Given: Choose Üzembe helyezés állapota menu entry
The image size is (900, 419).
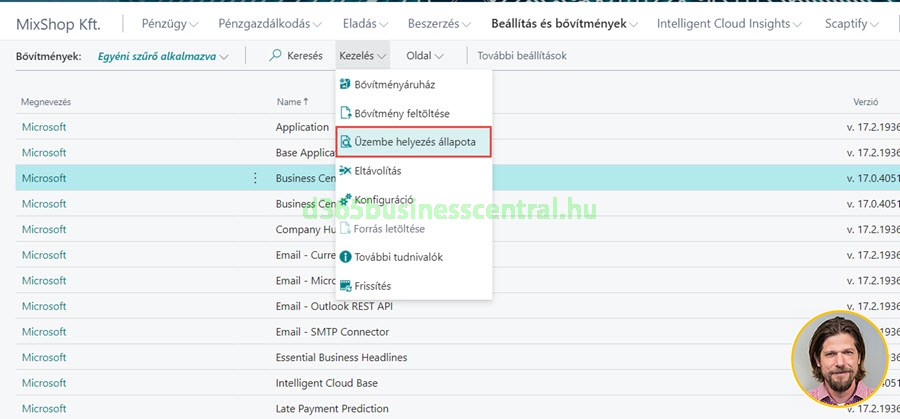Looking at the screenshot, I should click(414, 142).
